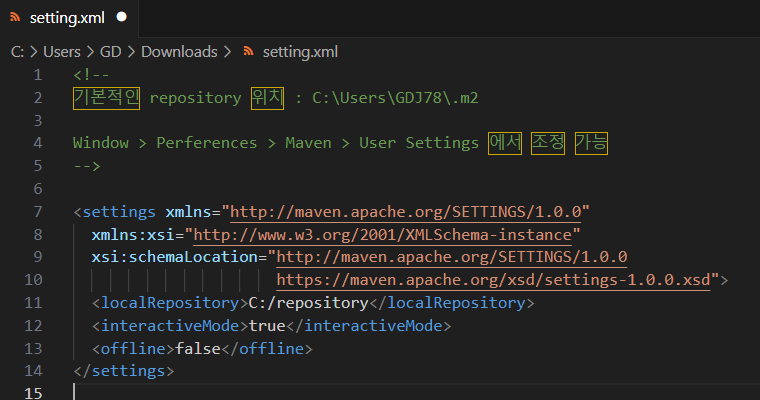The width and height of the screenshot is (760, 400).
Task: Click the highlighted Korean word 기본적인
Action: point(107,98)
